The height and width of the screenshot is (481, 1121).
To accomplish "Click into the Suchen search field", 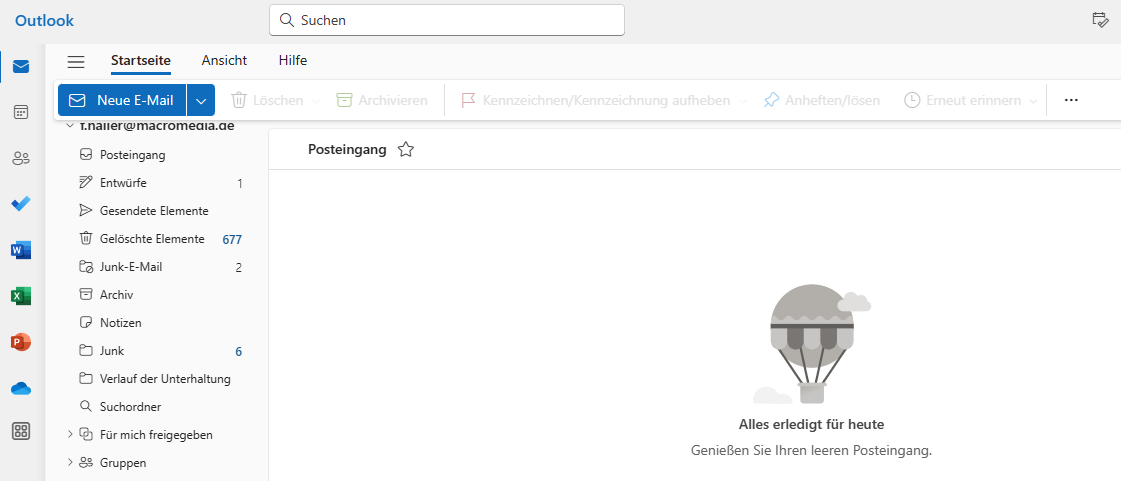I will click(x=447, y=20).
